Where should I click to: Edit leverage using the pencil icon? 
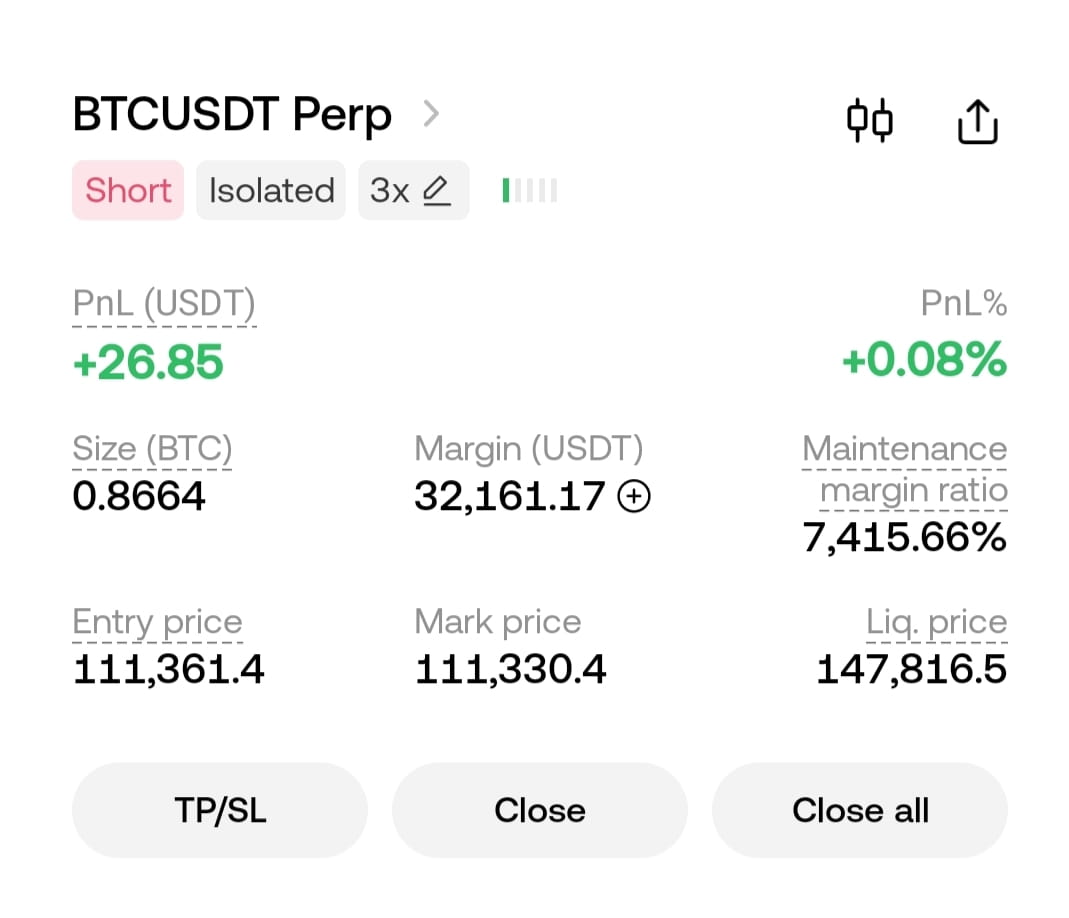pyautogui.click(x=437, y=190)
